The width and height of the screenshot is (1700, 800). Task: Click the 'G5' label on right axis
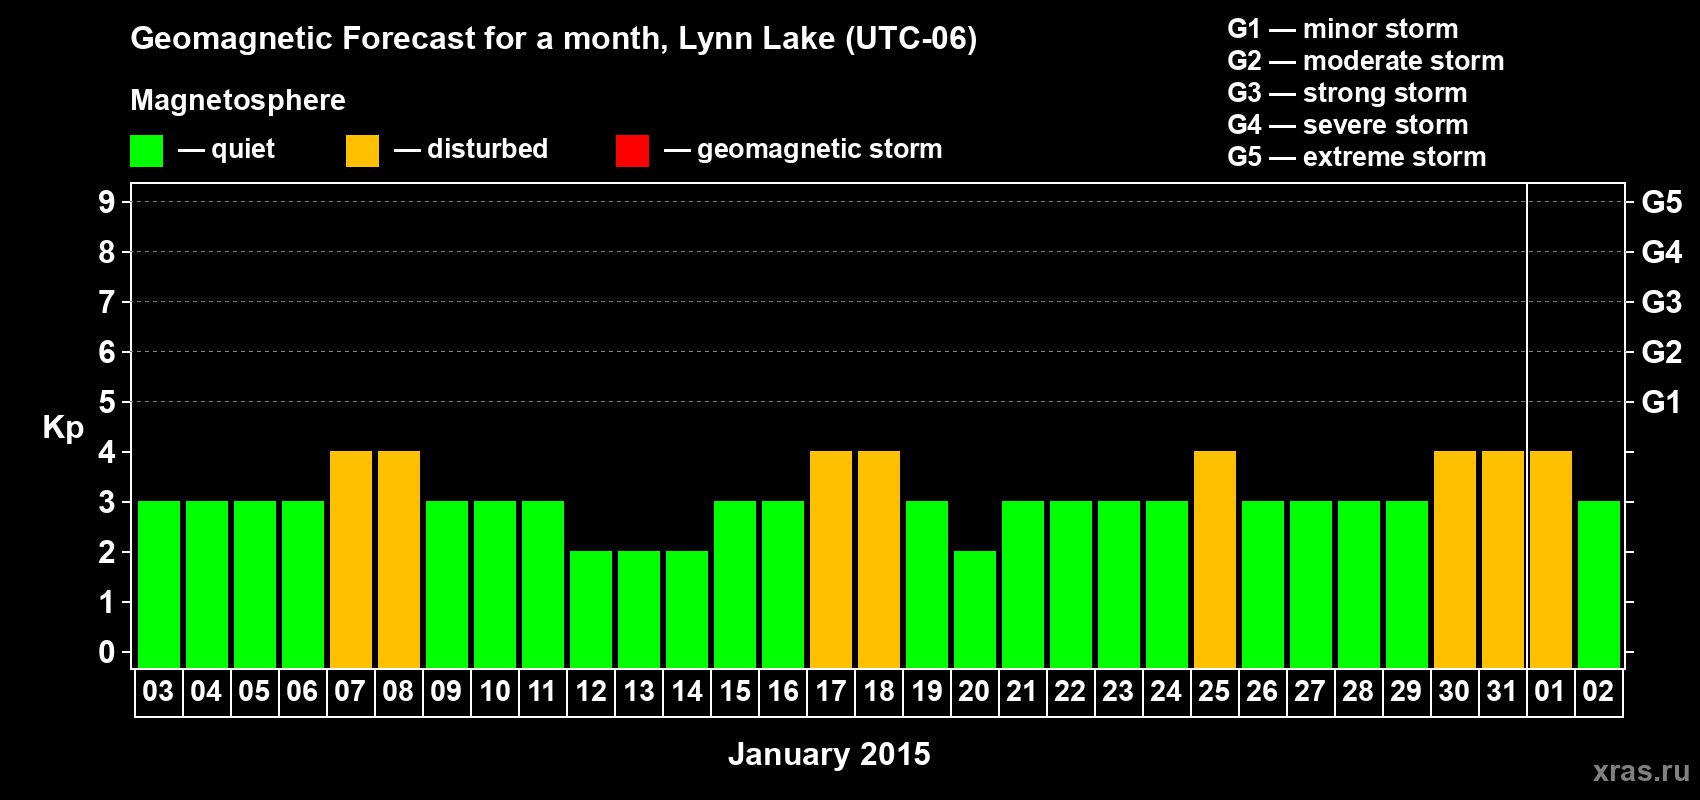click(x=1661, y=202)
